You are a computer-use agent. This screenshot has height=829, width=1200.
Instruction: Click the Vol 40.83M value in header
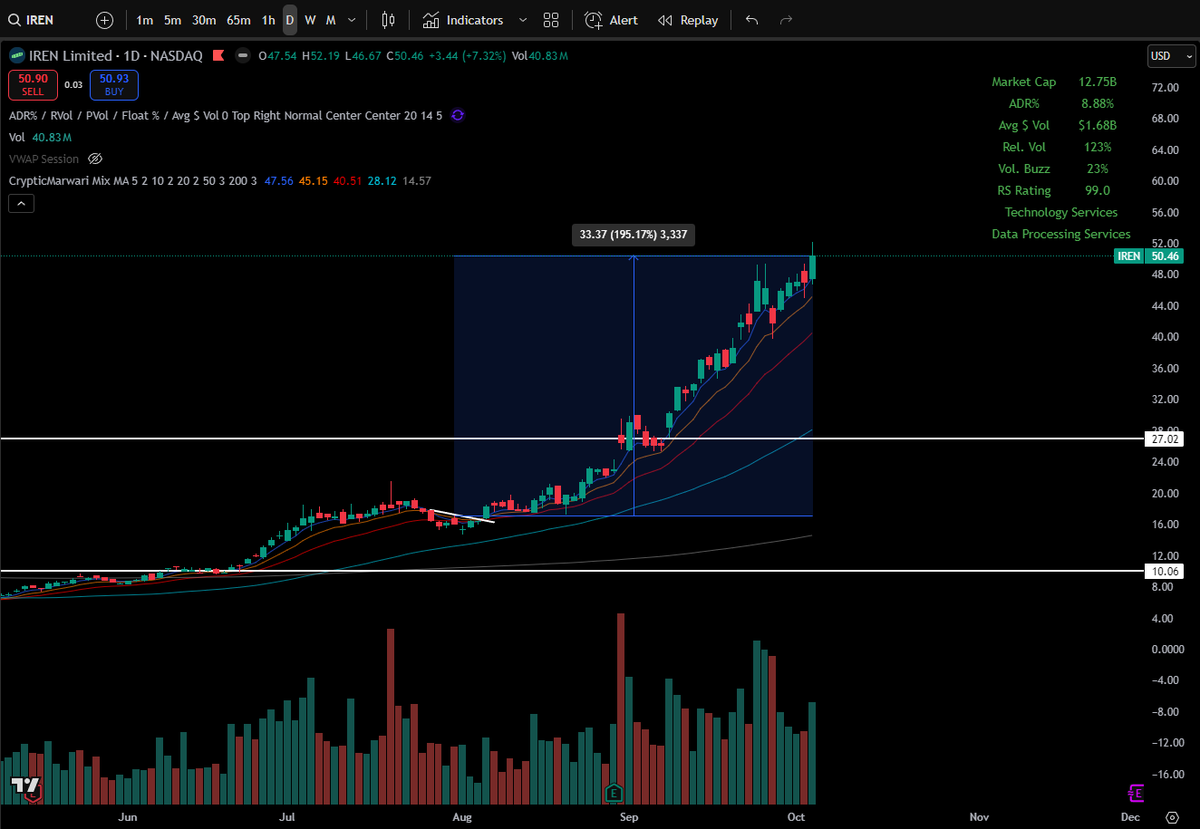(x=540, y=56)
